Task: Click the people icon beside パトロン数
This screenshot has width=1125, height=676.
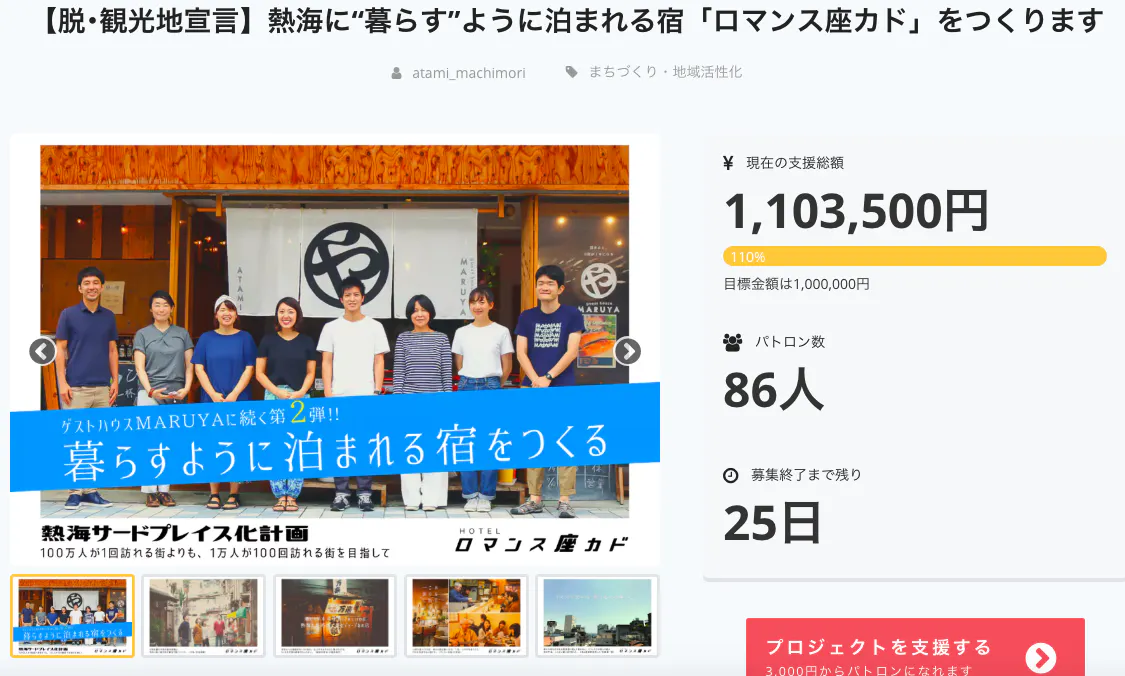Action: pyautogui.click(x=733, y=342)
